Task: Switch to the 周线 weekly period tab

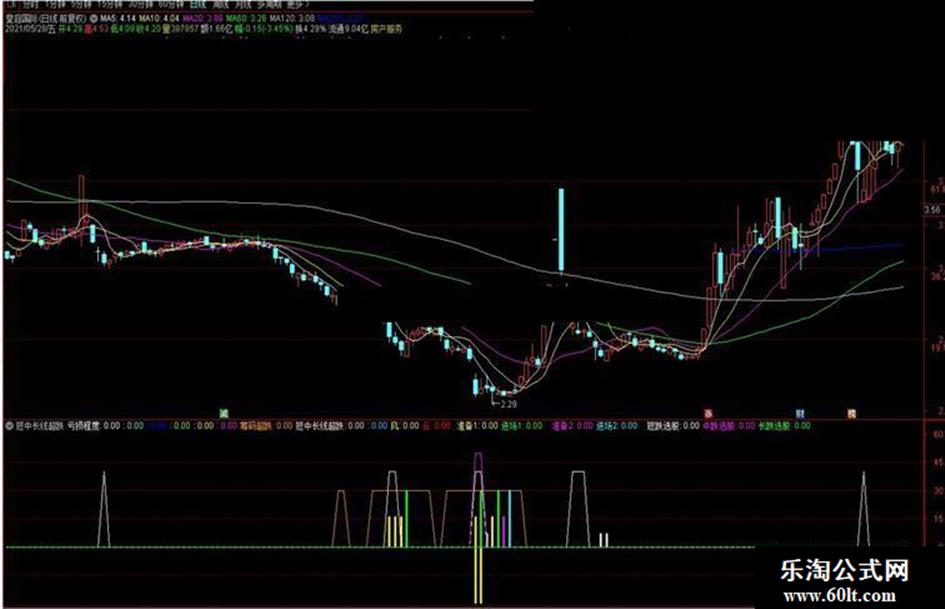Action: tap(222, 4)
